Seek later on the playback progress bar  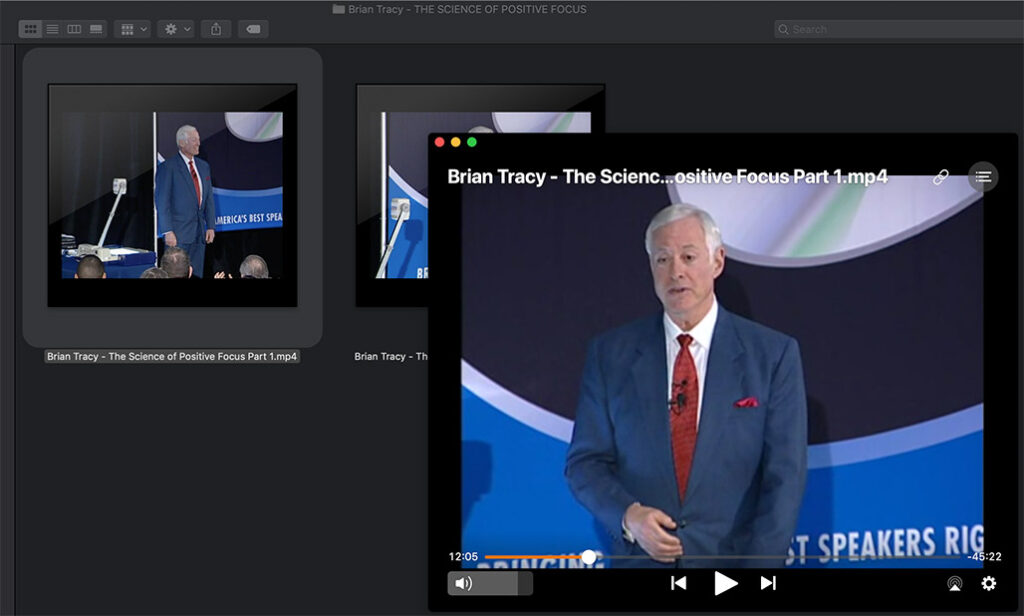tap(777, 557)
